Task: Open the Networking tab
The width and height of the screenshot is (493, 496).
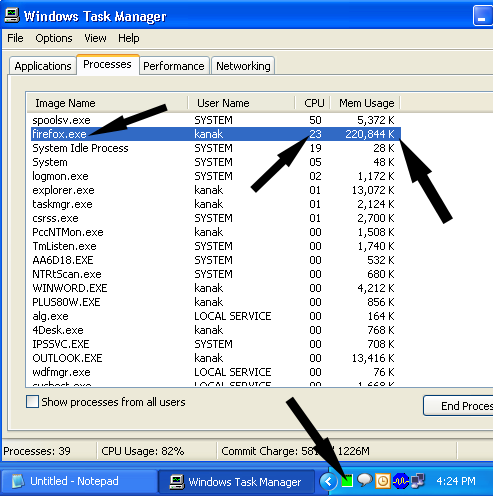Action: click(243, 66)
